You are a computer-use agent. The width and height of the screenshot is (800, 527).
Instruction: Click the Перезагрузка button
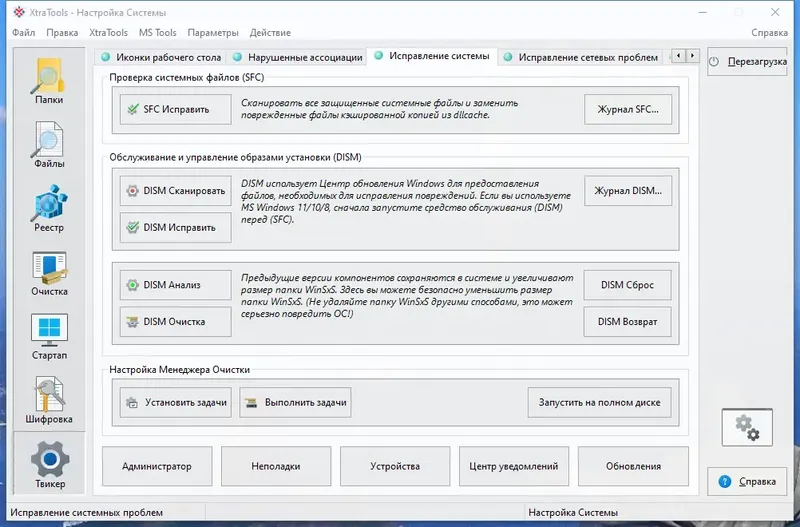747,62
